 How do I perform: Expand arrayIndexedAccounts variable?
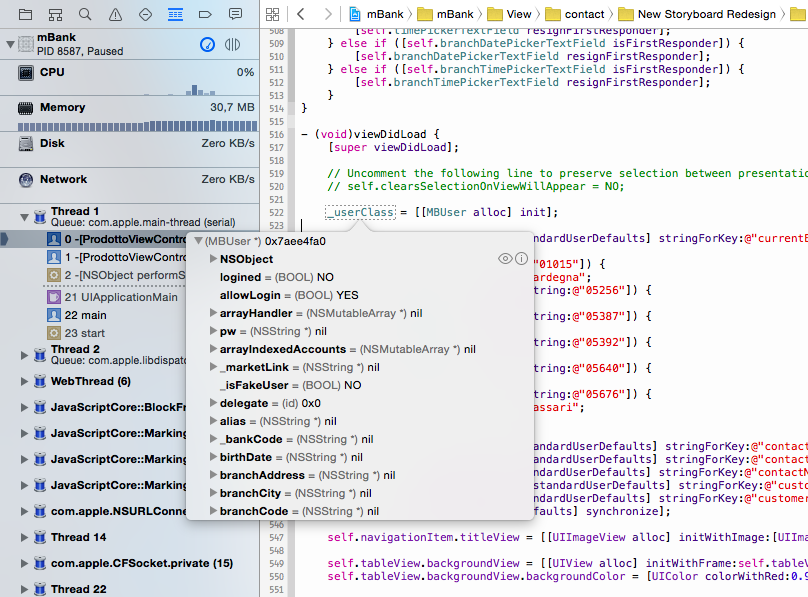pyautogui.click(x=213, y=349)
